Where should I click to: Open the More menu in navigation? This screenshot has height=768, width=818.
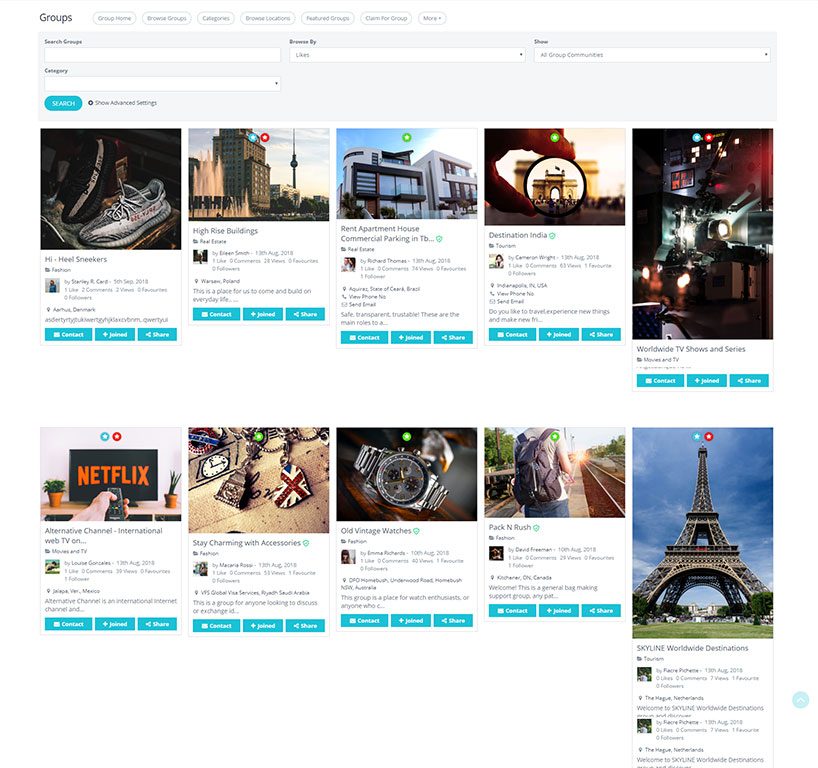(x=432, y=18)
